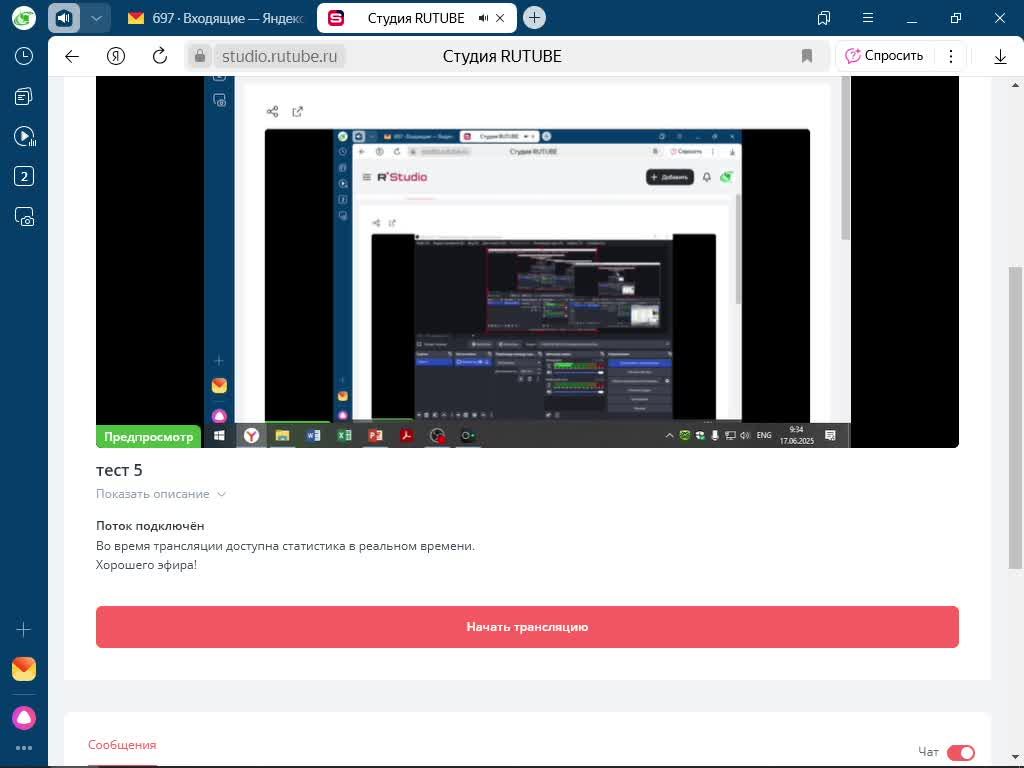The image size is (1024, 768).
Task: Show the open tabs counter "2"
Action: pyautogui.click(x=24, y=176)
